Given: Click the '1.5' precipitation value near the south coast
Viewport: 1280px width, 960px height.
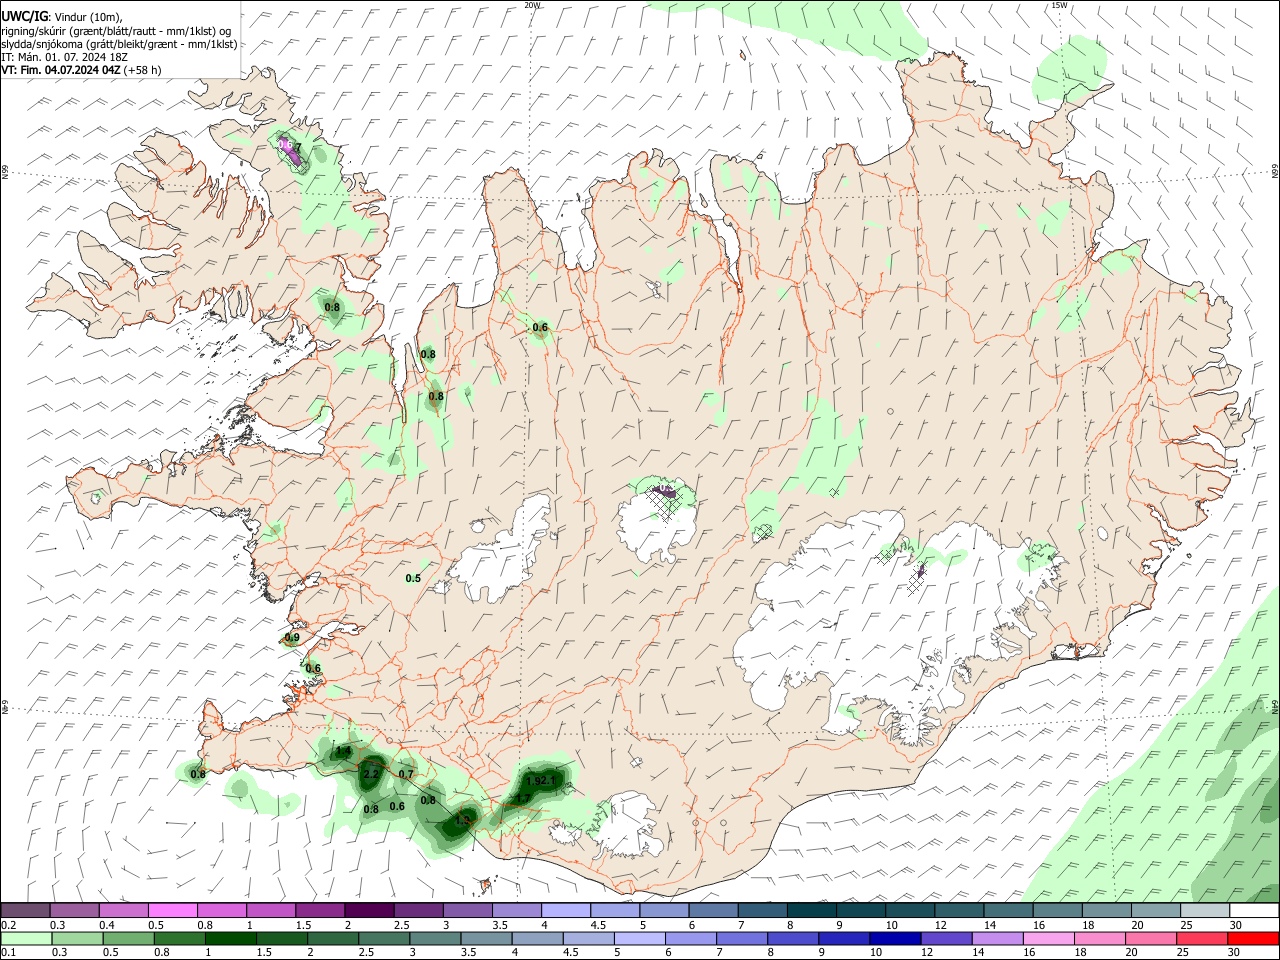Looking at the screenshot, I should coord(462,819).
